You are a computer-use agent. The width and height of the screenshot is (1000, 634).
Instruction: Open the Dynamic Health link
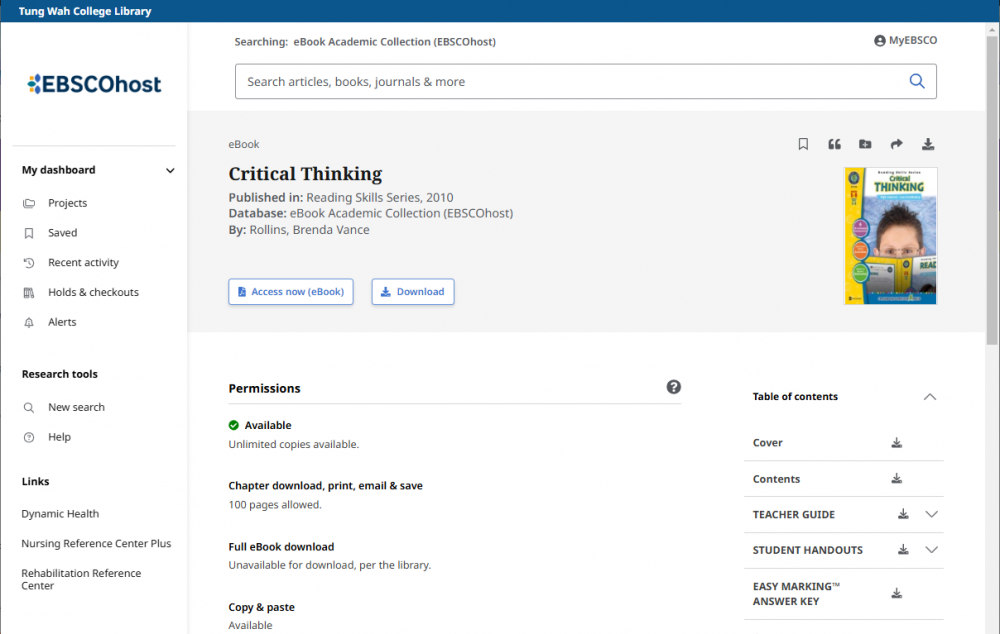click(60, 513)
